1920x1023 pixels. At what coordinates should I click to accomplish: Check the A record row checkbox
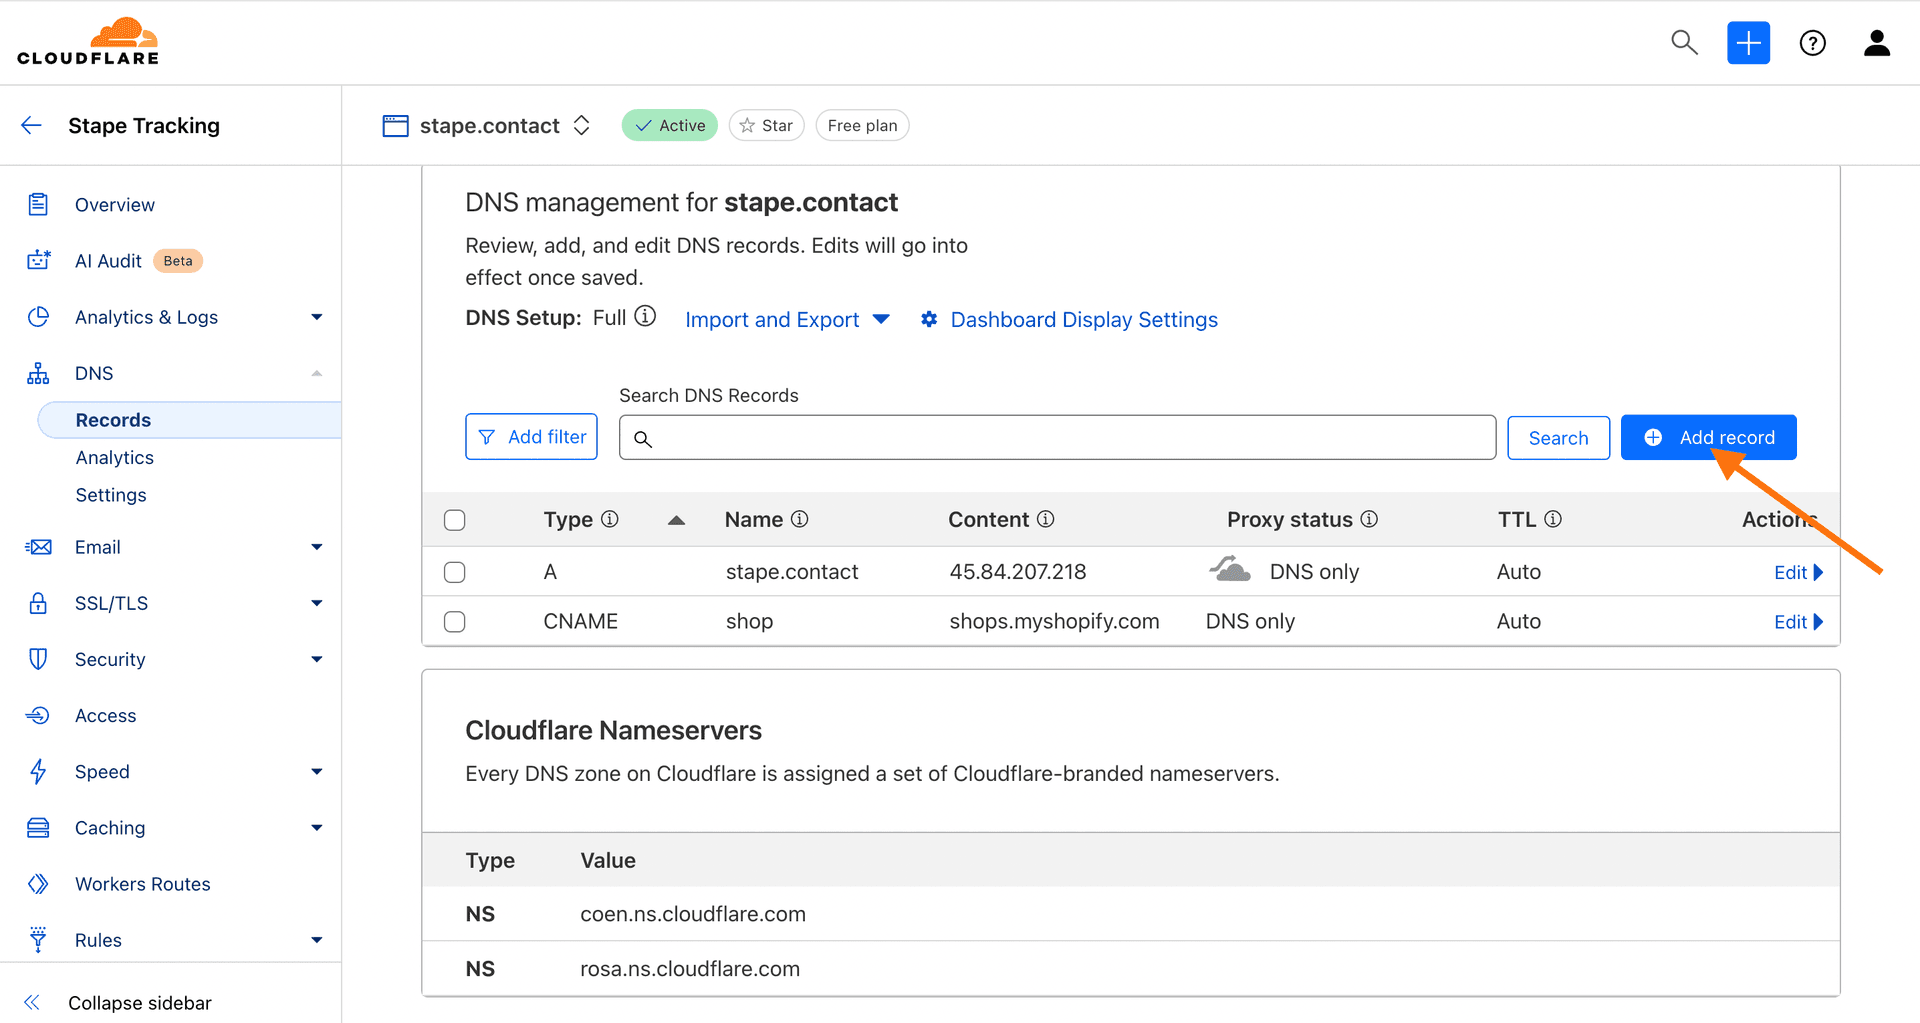tap(455, 571)
